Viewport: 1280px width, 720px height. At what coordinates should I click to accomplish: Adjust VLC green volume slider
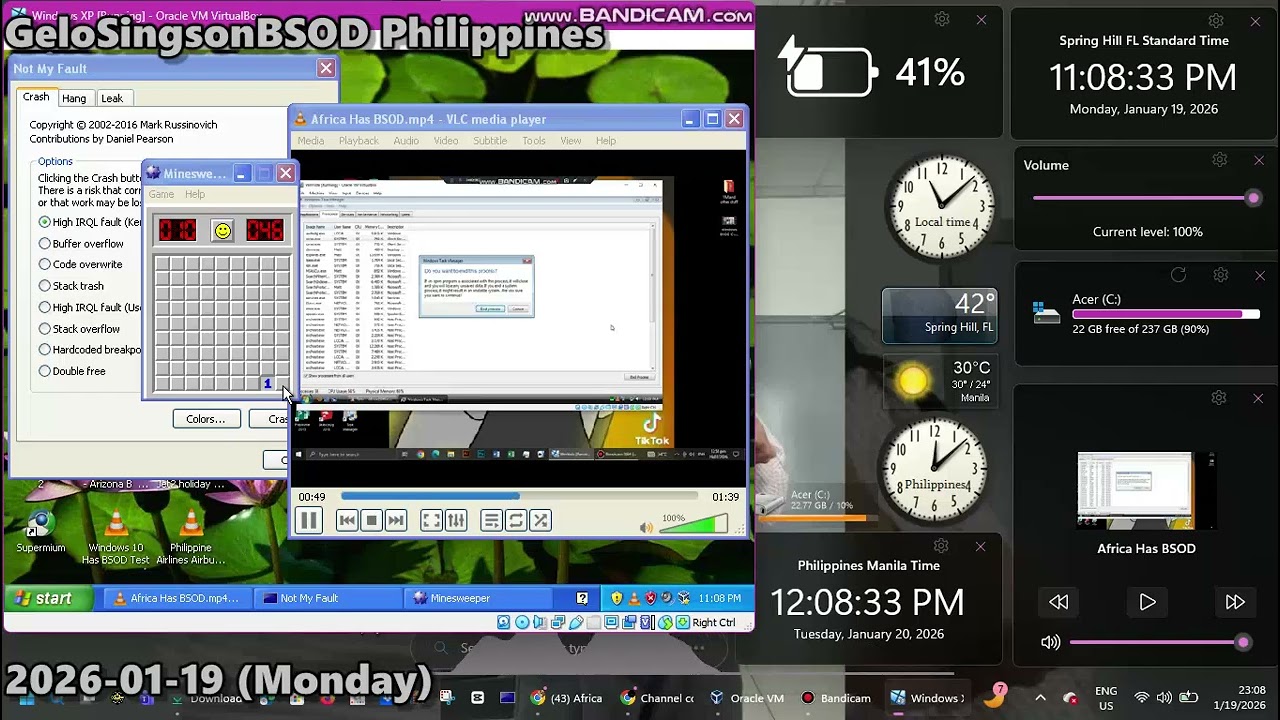click(694, 524)
